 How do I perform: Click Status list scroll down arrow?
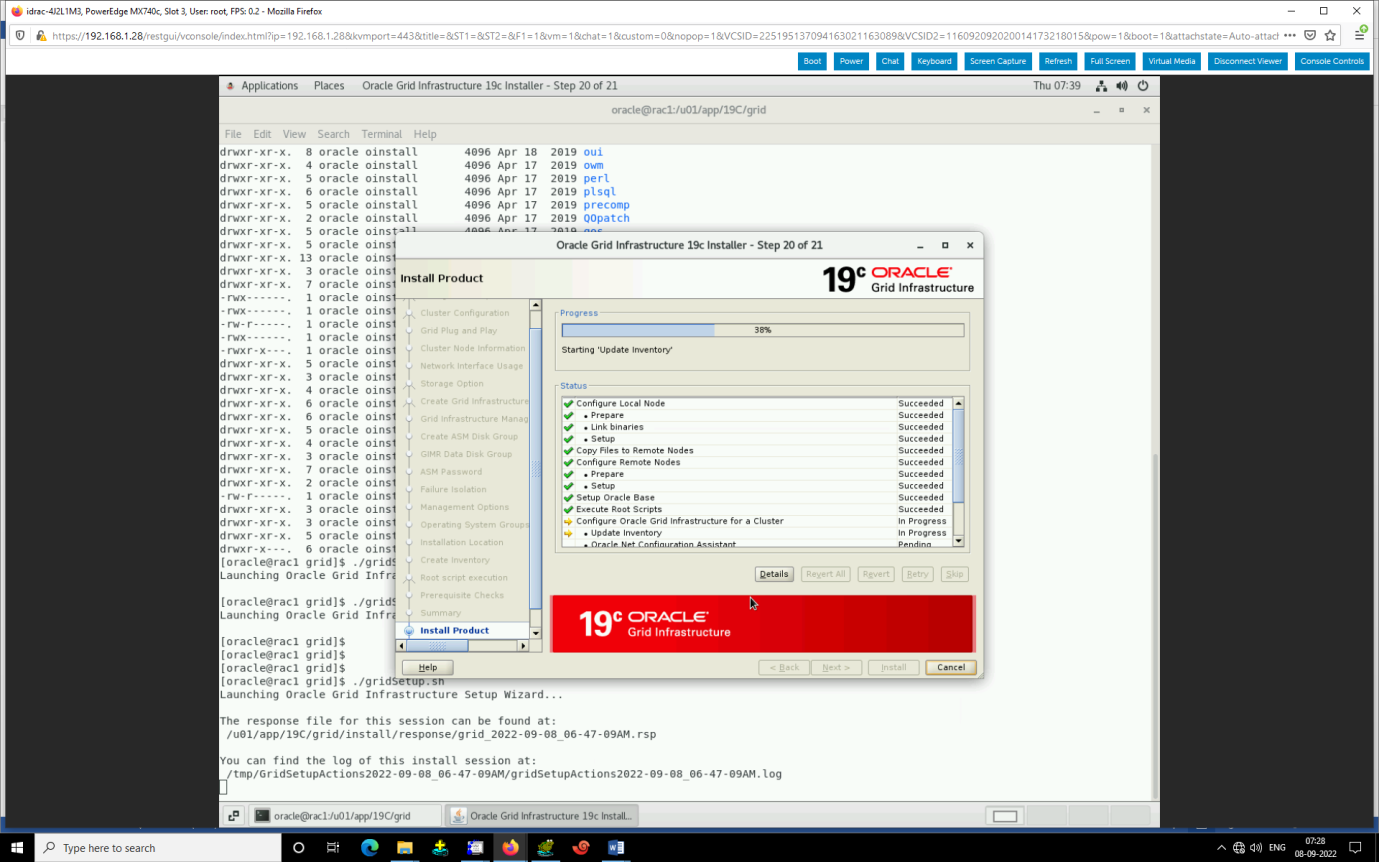[958, 541]
